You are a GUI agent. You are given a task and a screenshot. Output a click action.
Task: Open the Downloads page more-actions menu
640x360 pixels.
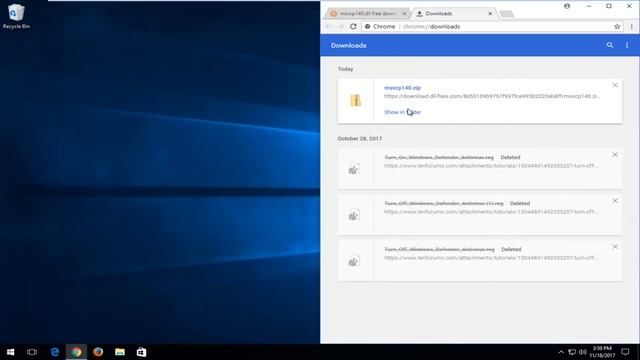627,45
